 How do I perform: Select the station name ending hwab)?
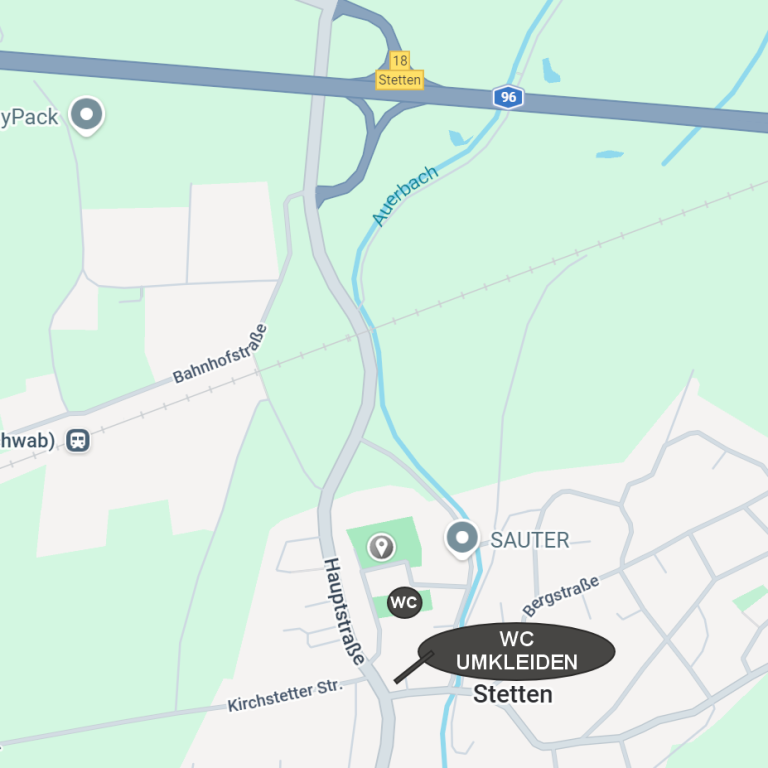(x=27, y=440)
